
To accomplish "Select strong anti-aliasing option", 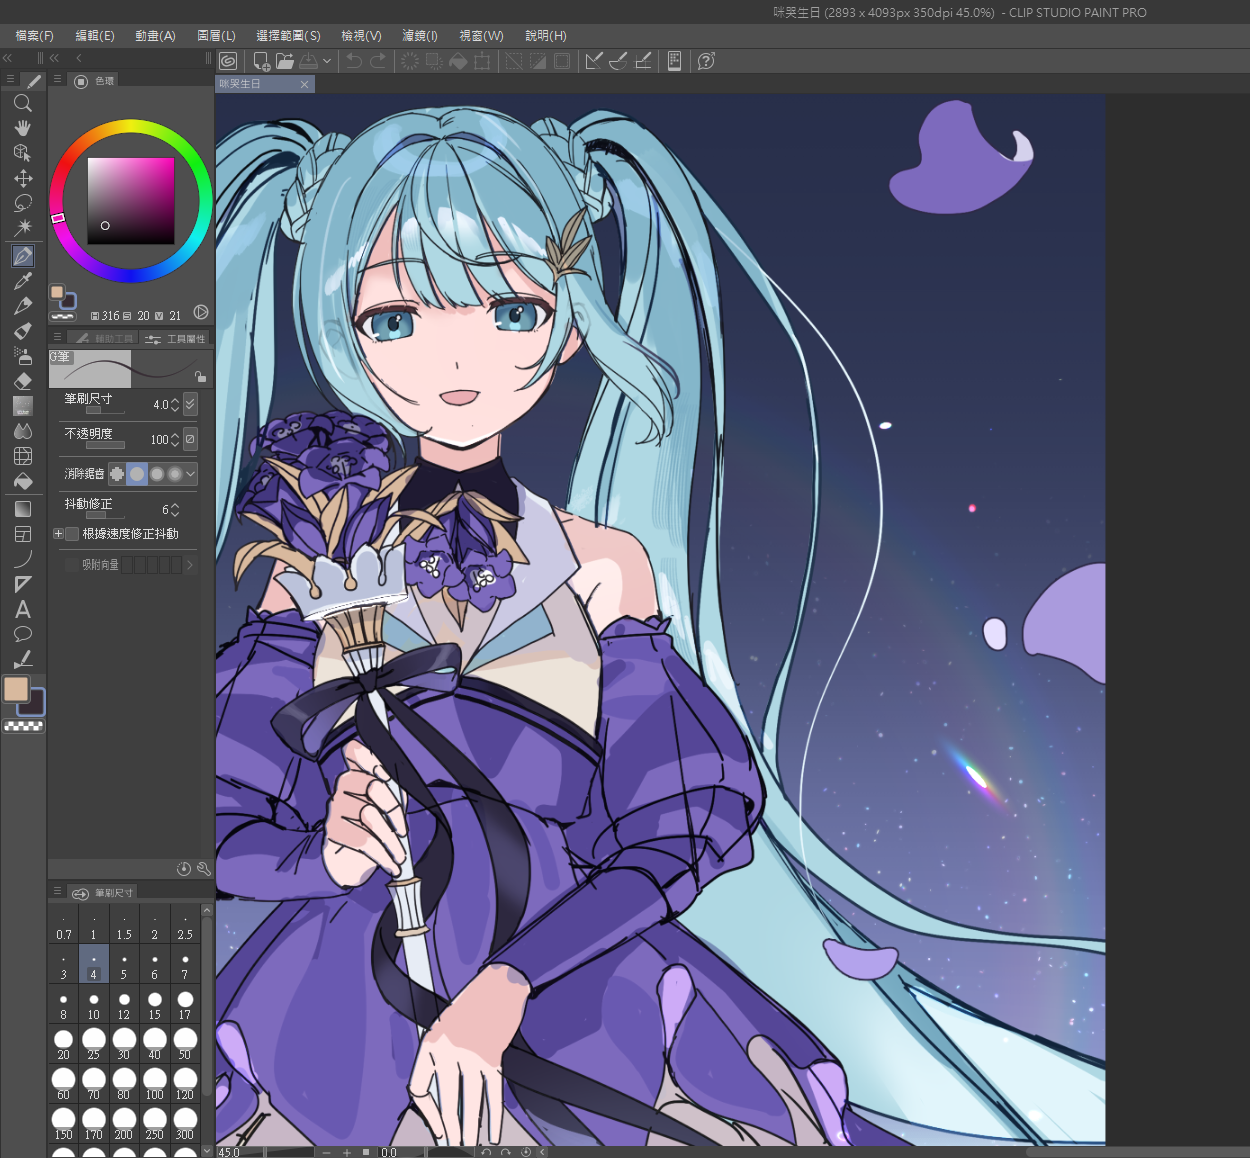I will tap(175, 473).
